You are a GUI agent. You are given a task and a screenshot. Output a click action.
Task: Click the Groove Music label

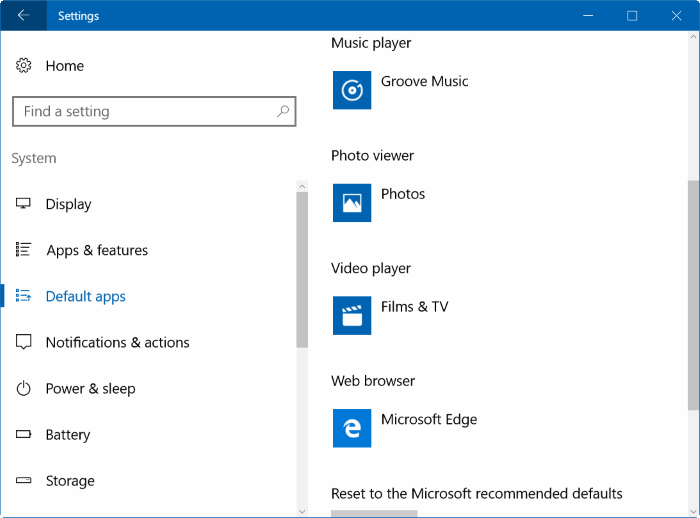click(424, 81)
